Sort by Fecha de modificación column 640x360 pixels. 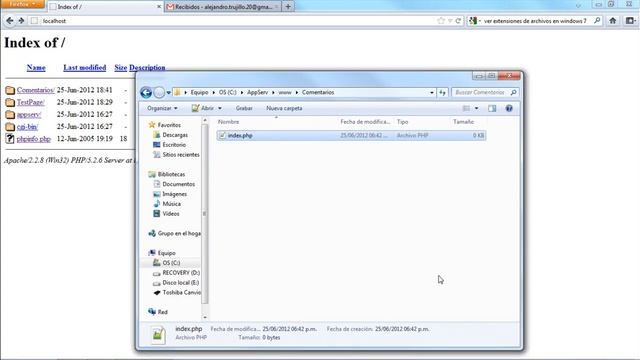coord(365,122)
